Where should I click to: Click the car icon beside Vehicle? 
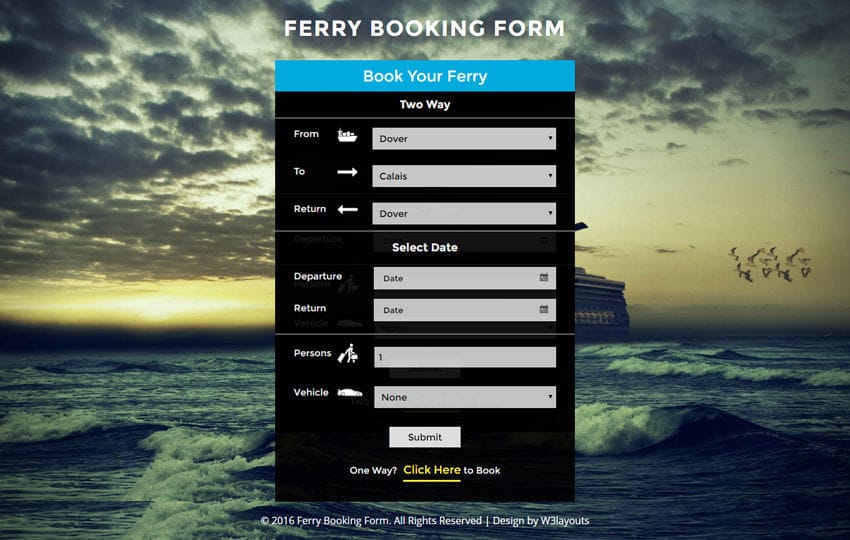[350, 392]
